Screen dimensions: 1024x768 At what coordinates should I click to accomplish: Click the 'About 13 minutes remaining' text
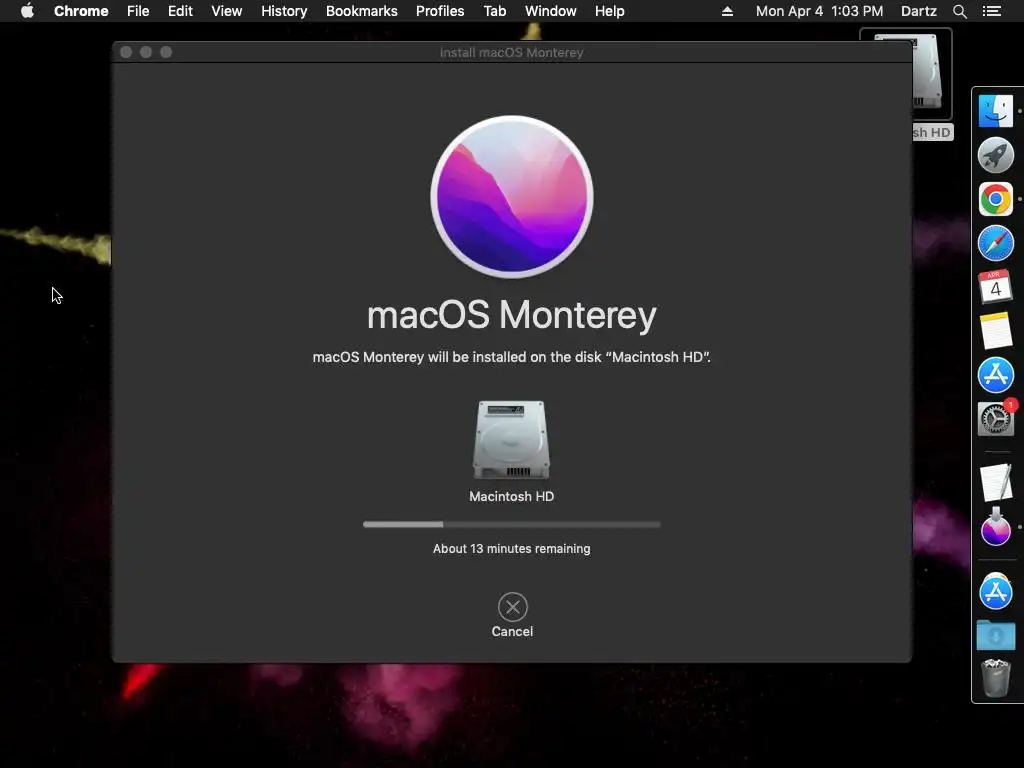(x=511, y=549)
